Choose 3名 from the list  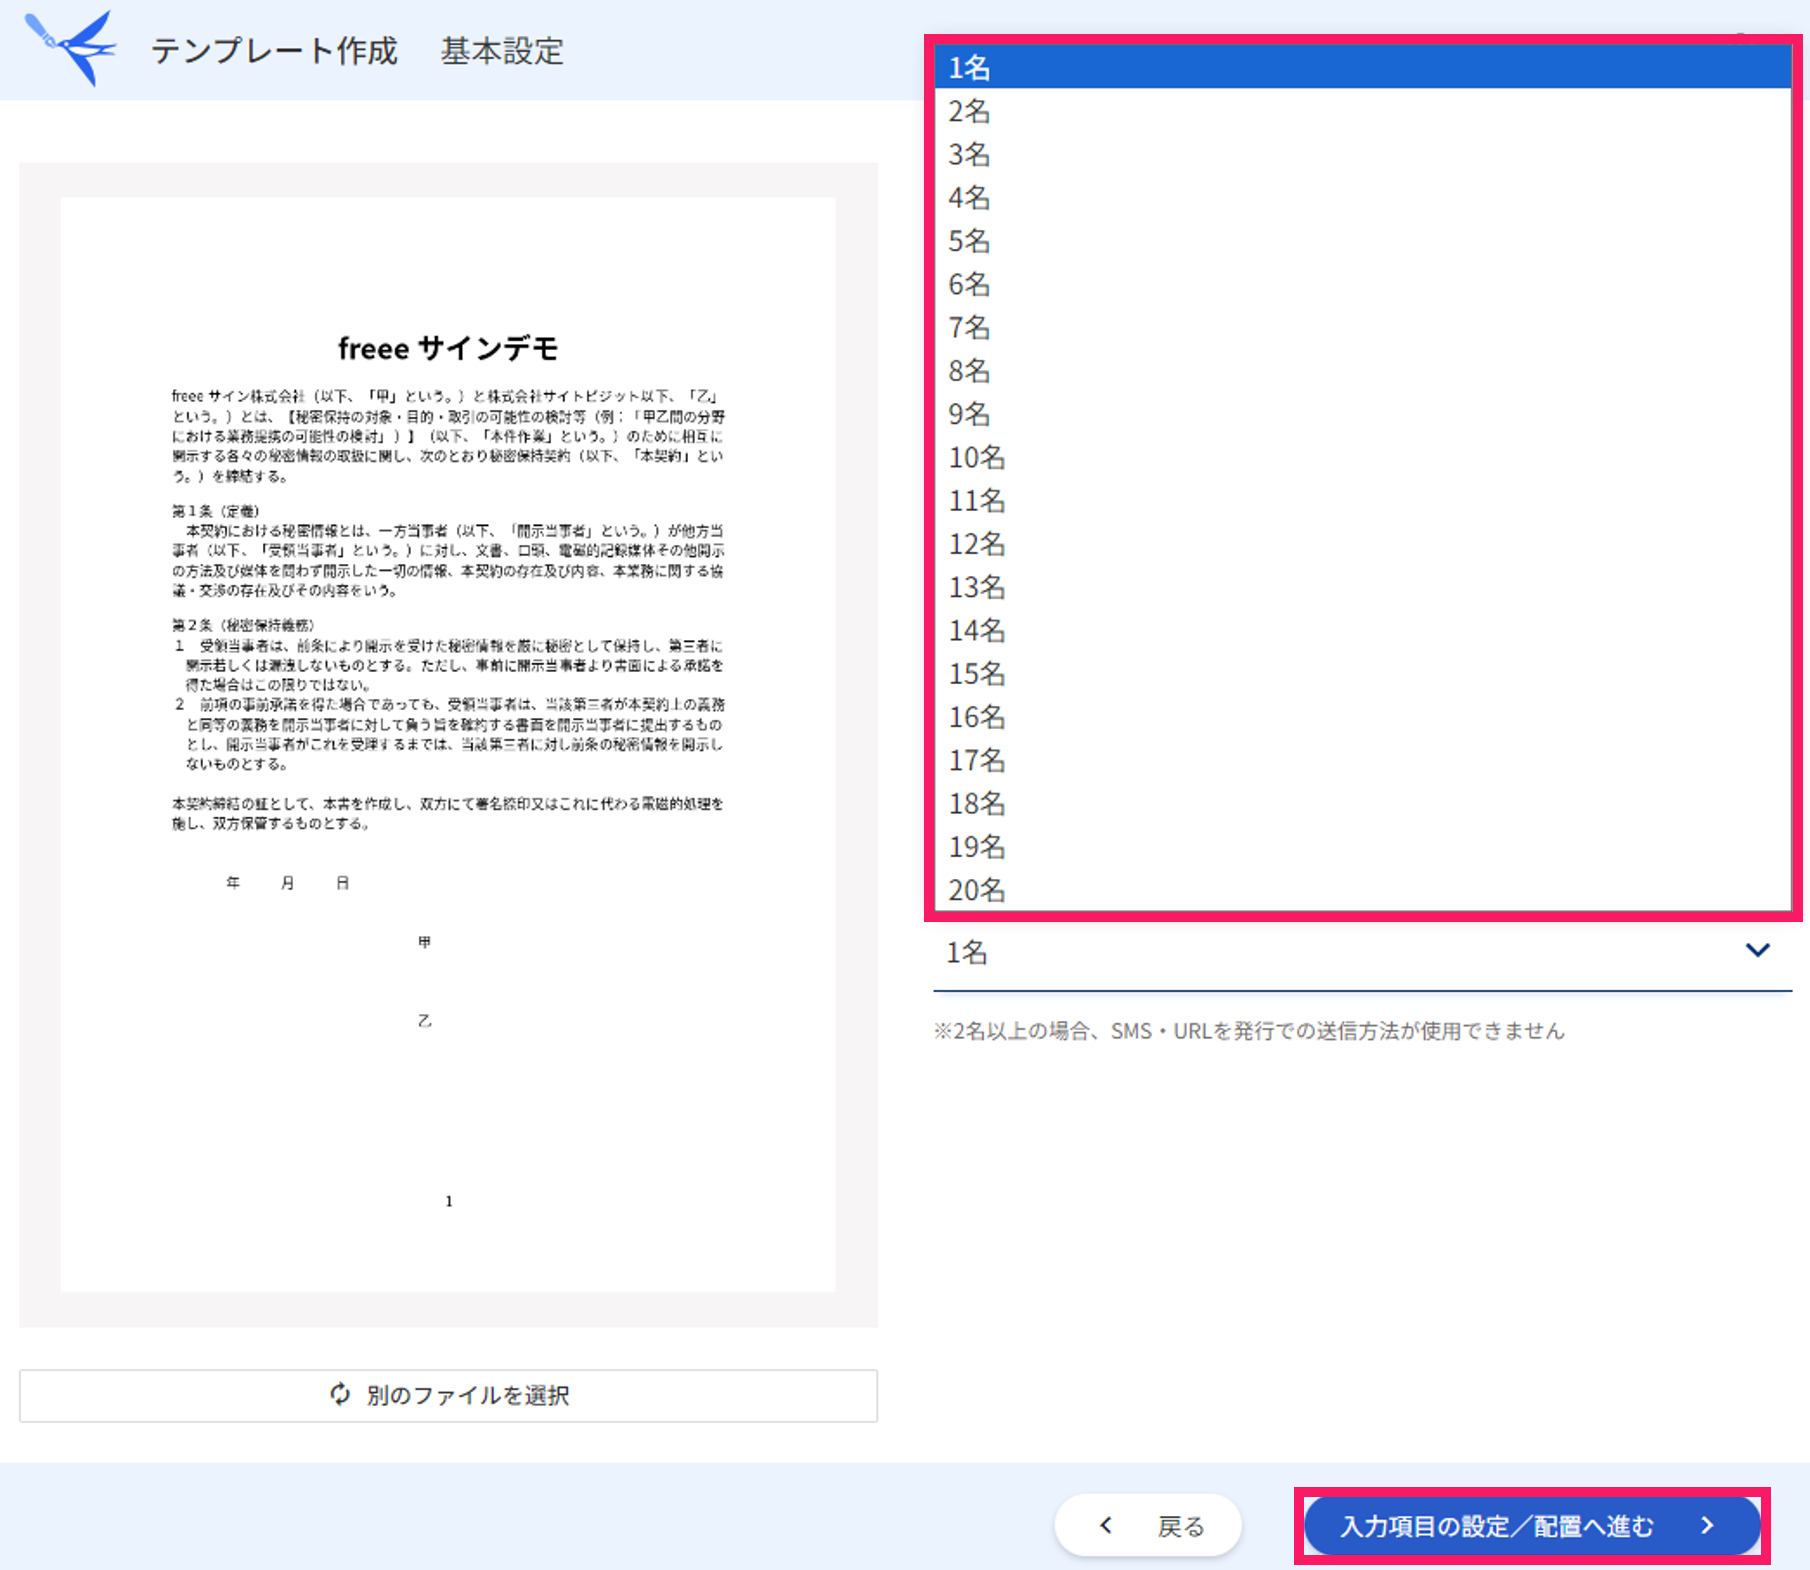coord(1362,154)
